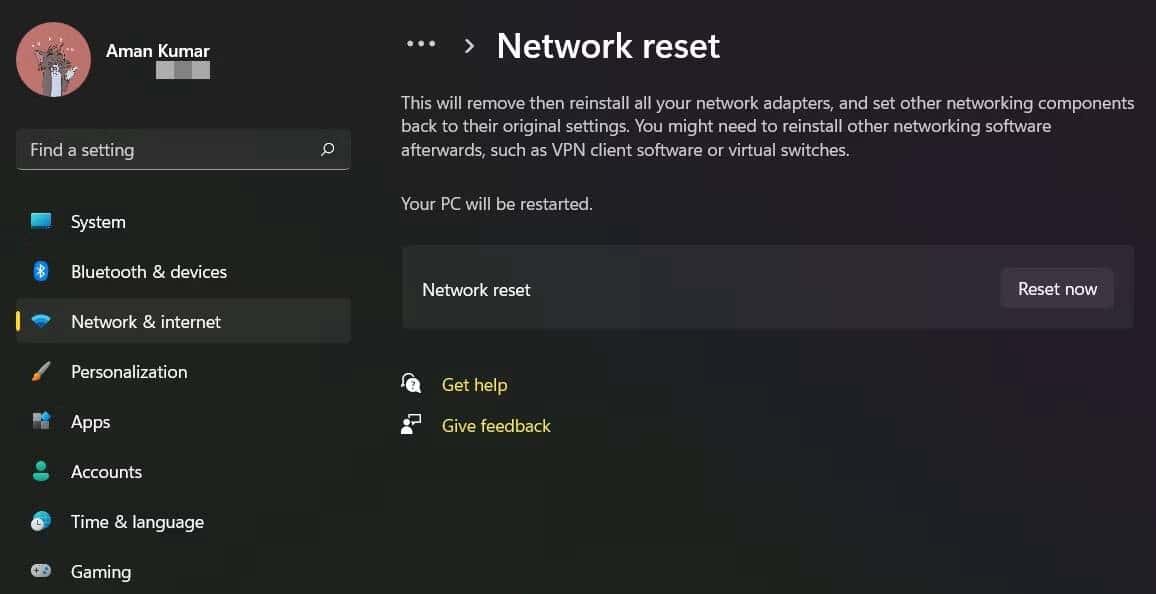
Task: Switch to the Accounts settings section
Action: point(106,471)
